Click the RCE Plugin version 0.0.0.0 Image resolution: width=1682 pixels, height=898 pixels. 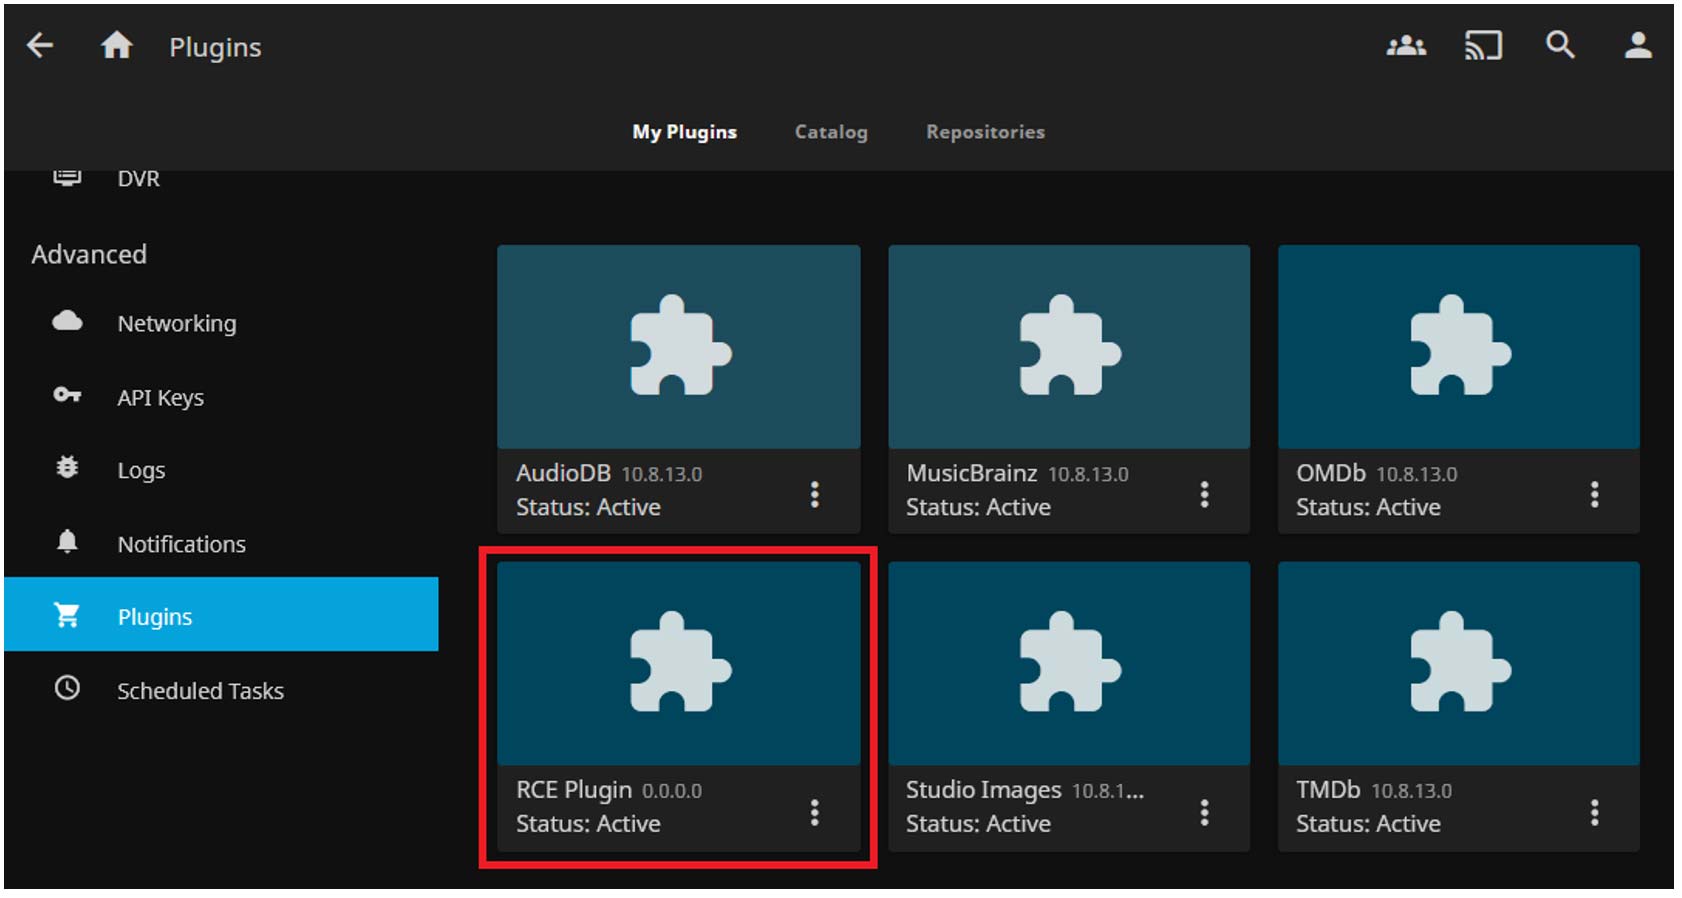pos(672,791)
